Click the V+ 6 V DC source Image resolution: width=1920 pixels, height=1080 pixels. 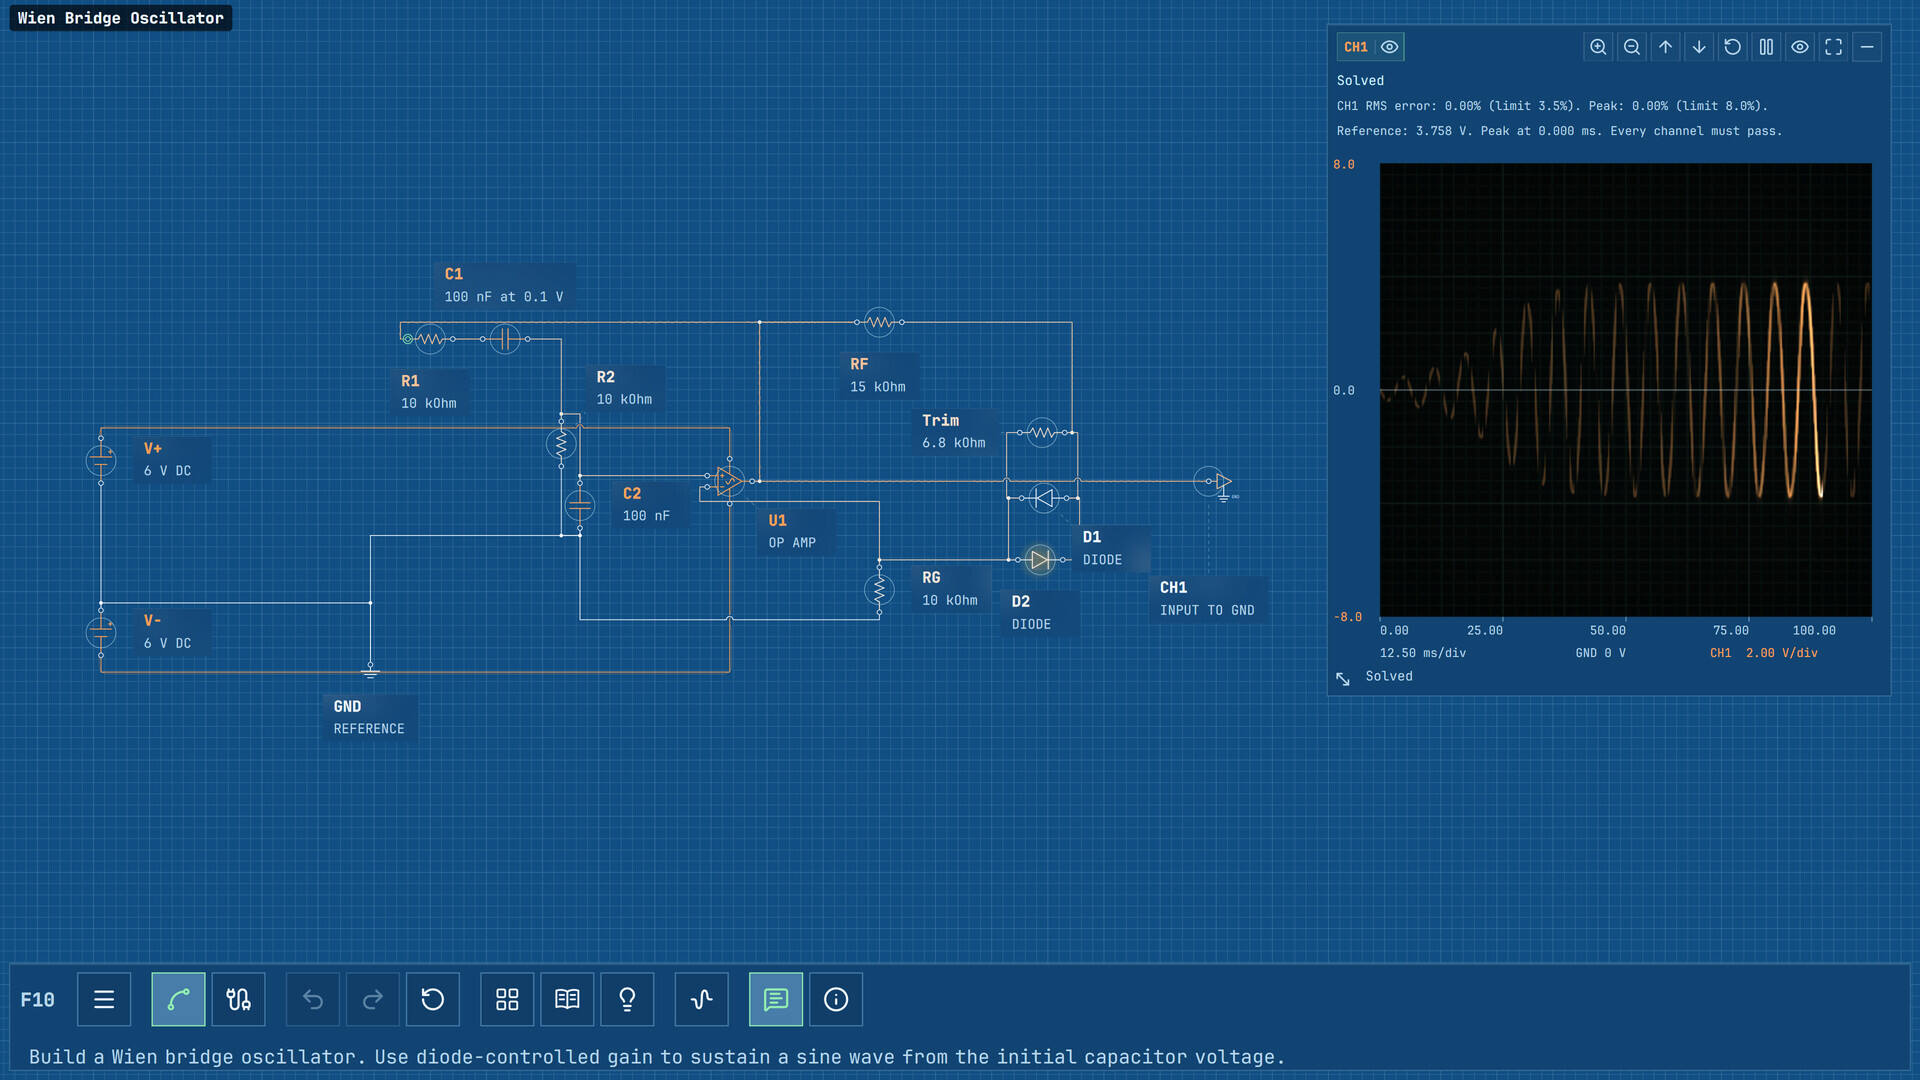point(101,460)
